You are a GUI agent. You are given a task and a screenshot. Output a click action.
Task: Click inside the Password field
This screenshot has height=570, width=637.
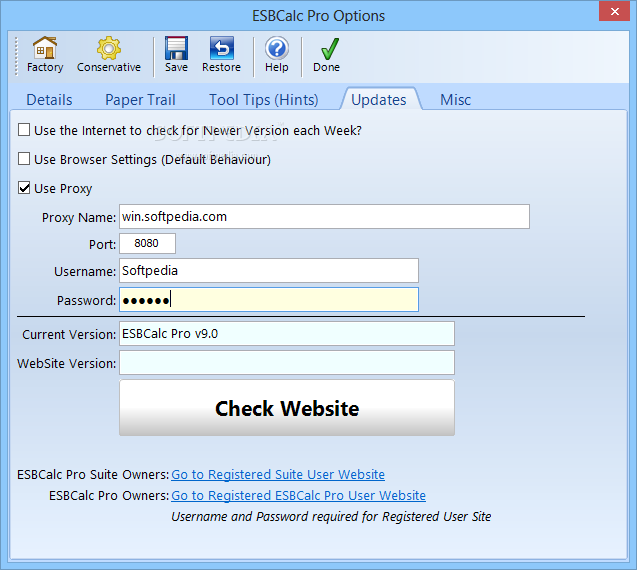269,300
